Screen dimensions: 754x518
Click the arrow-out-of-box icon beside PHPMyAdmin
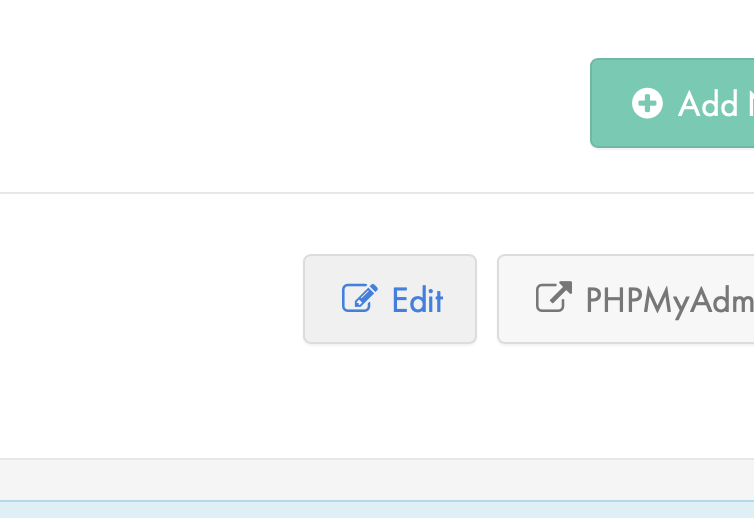pyautogui.click(x=554, y=297)
